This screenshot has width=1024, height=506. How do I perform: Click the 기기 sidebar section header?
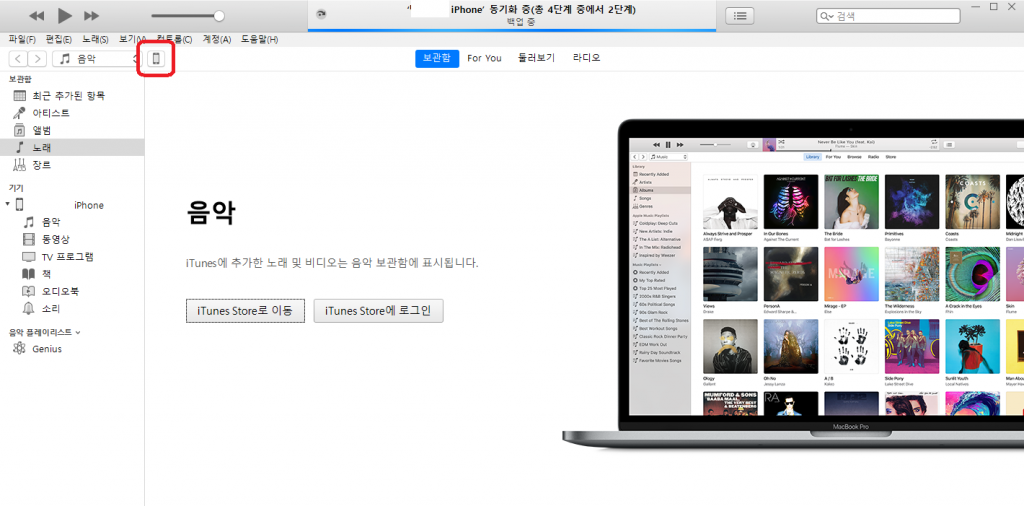tap(16, 188)
